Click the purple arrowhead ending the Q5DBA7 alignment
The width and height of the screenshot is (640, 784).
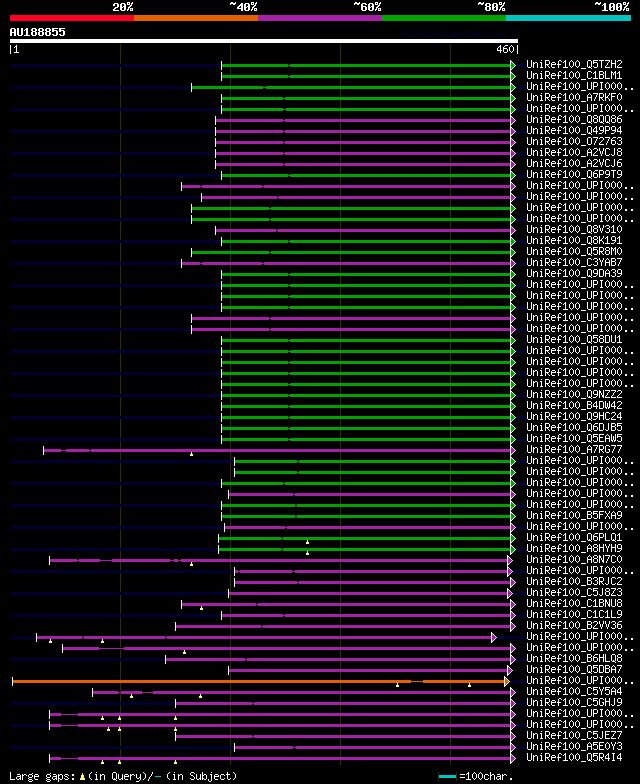[x=510, y=670]
